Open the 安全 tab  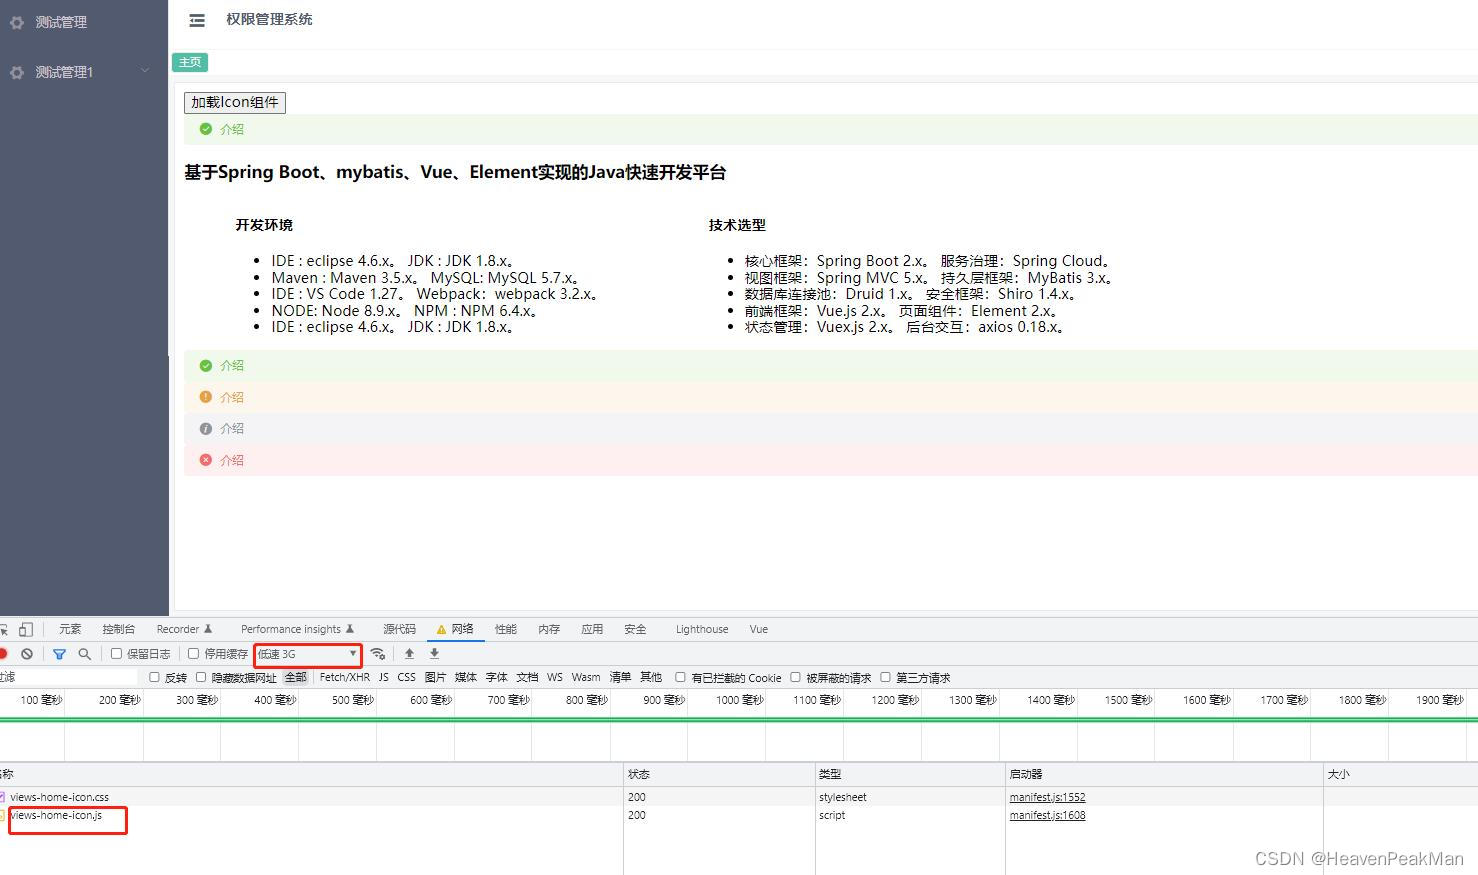(635, 629)
